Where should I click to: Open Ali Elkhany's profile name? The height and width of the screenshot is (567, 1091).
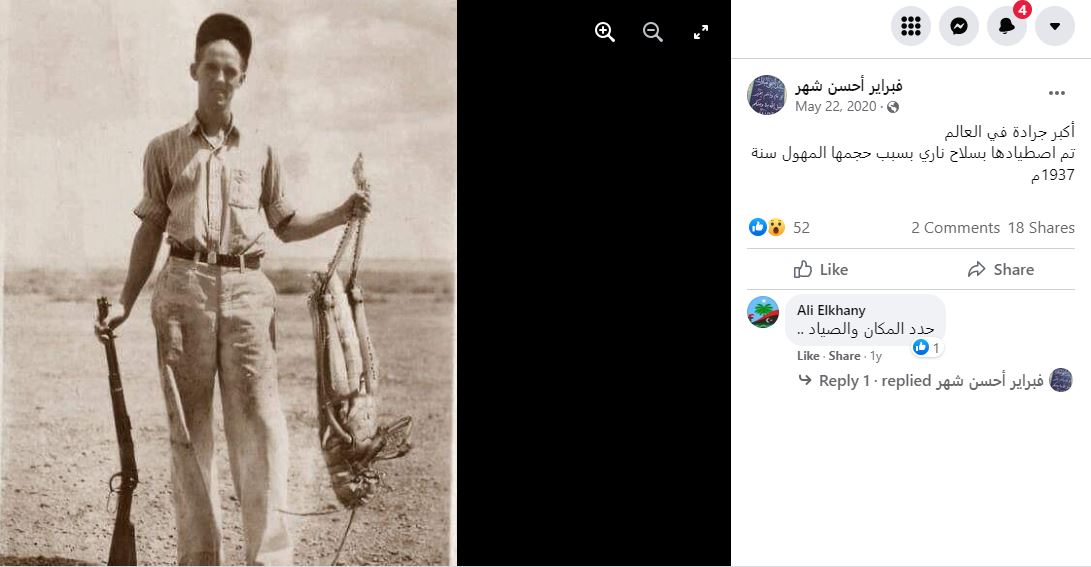point(831,310)
